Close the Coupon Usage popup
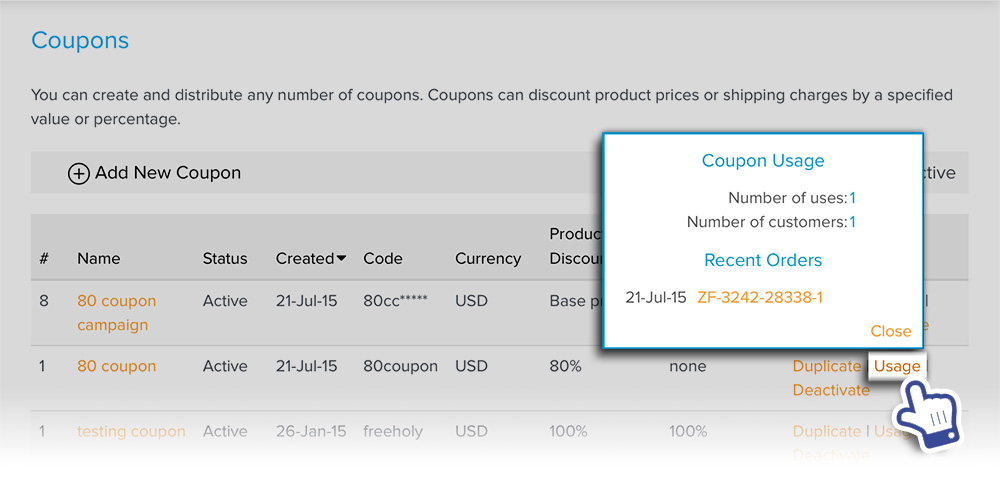The image size is (1000, 484). pyautogui.click(x=891, y=331)
